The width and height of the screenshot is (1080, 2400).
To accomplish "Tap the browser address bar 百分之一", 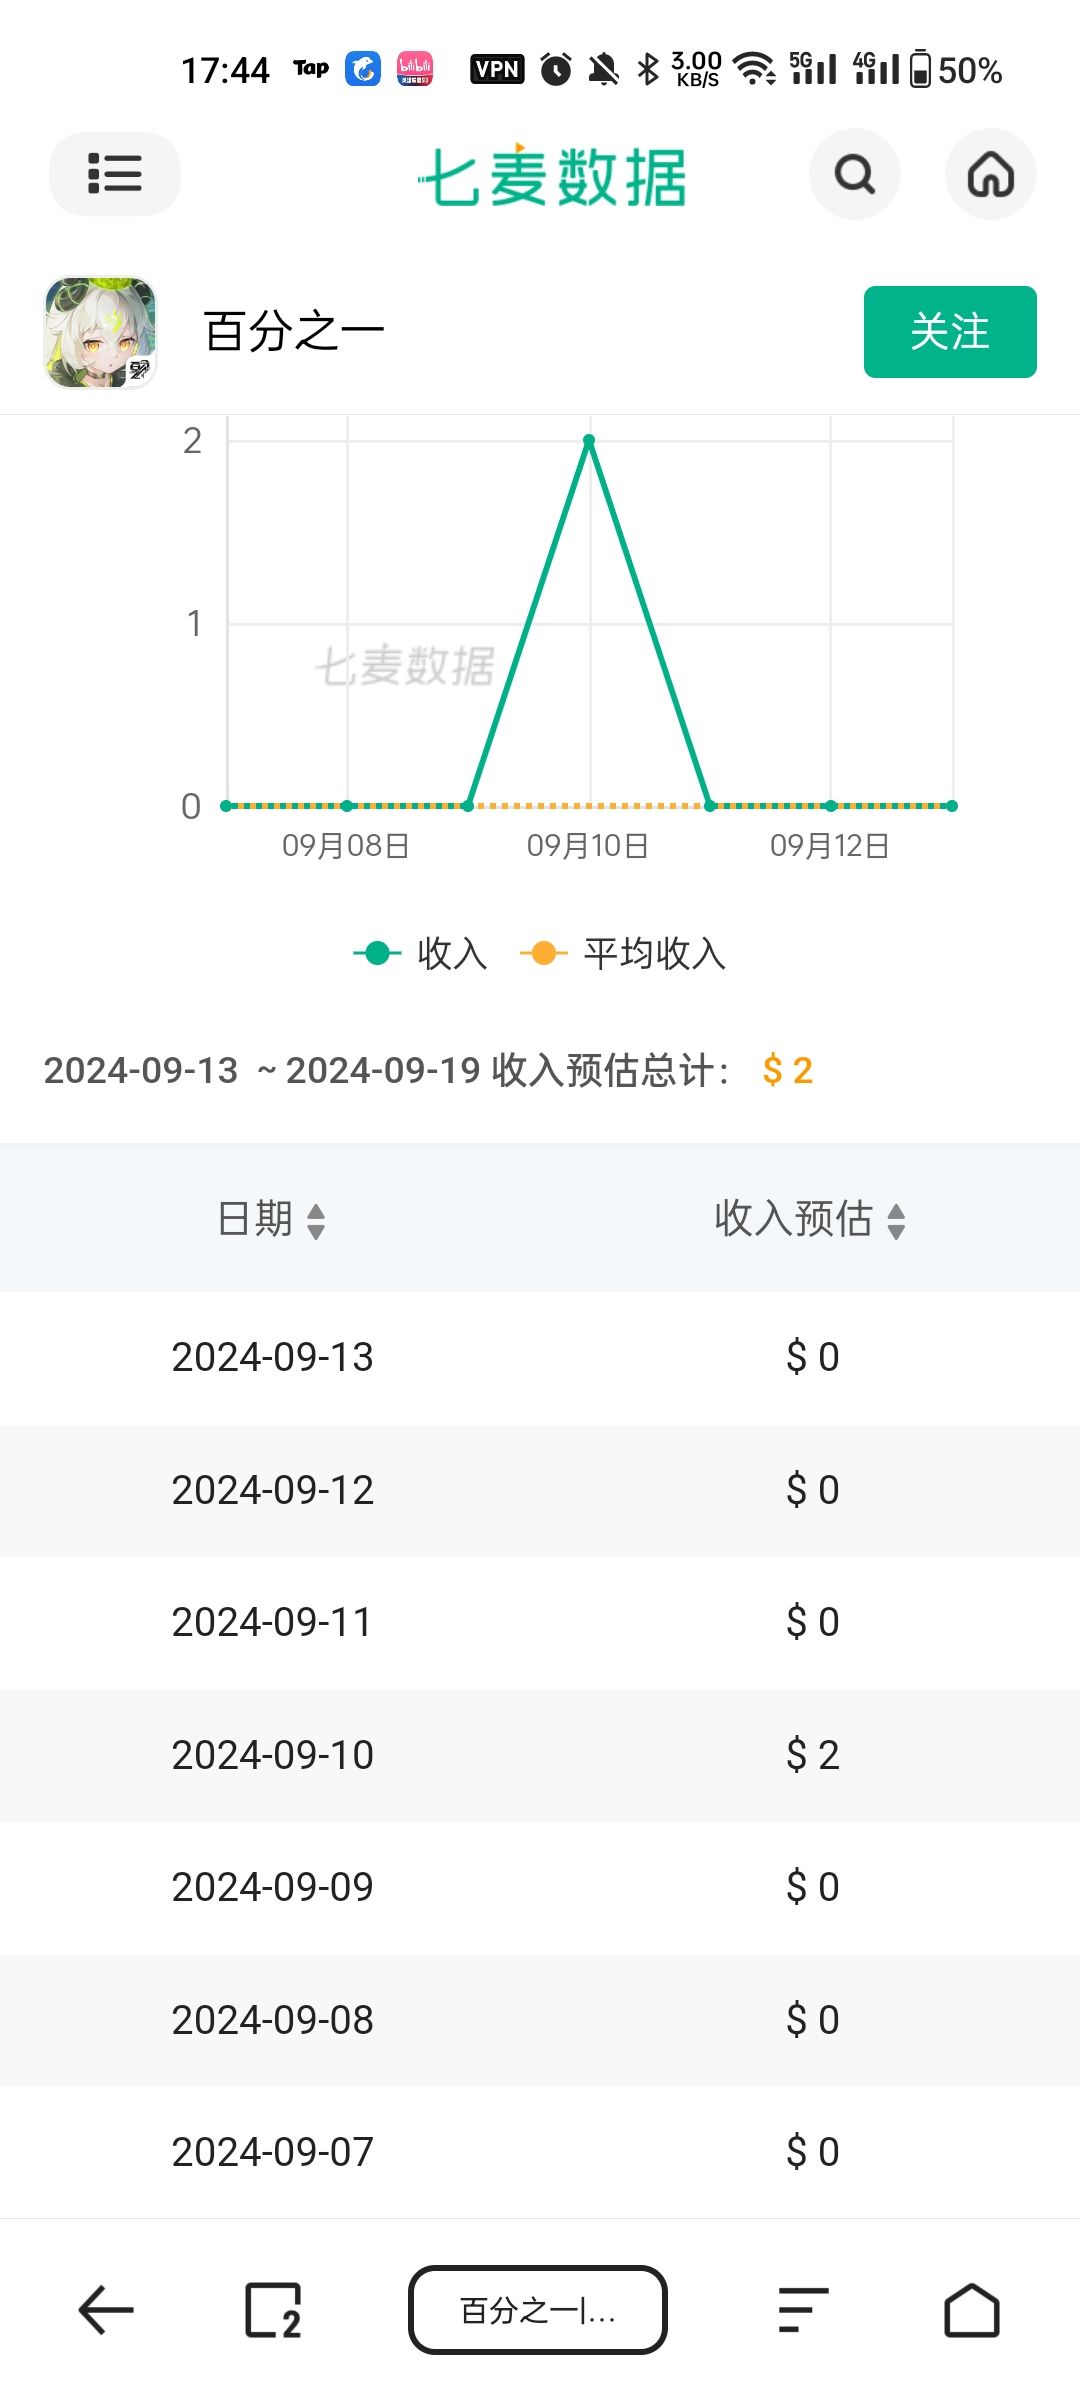I will click(x=538, y=2310).
